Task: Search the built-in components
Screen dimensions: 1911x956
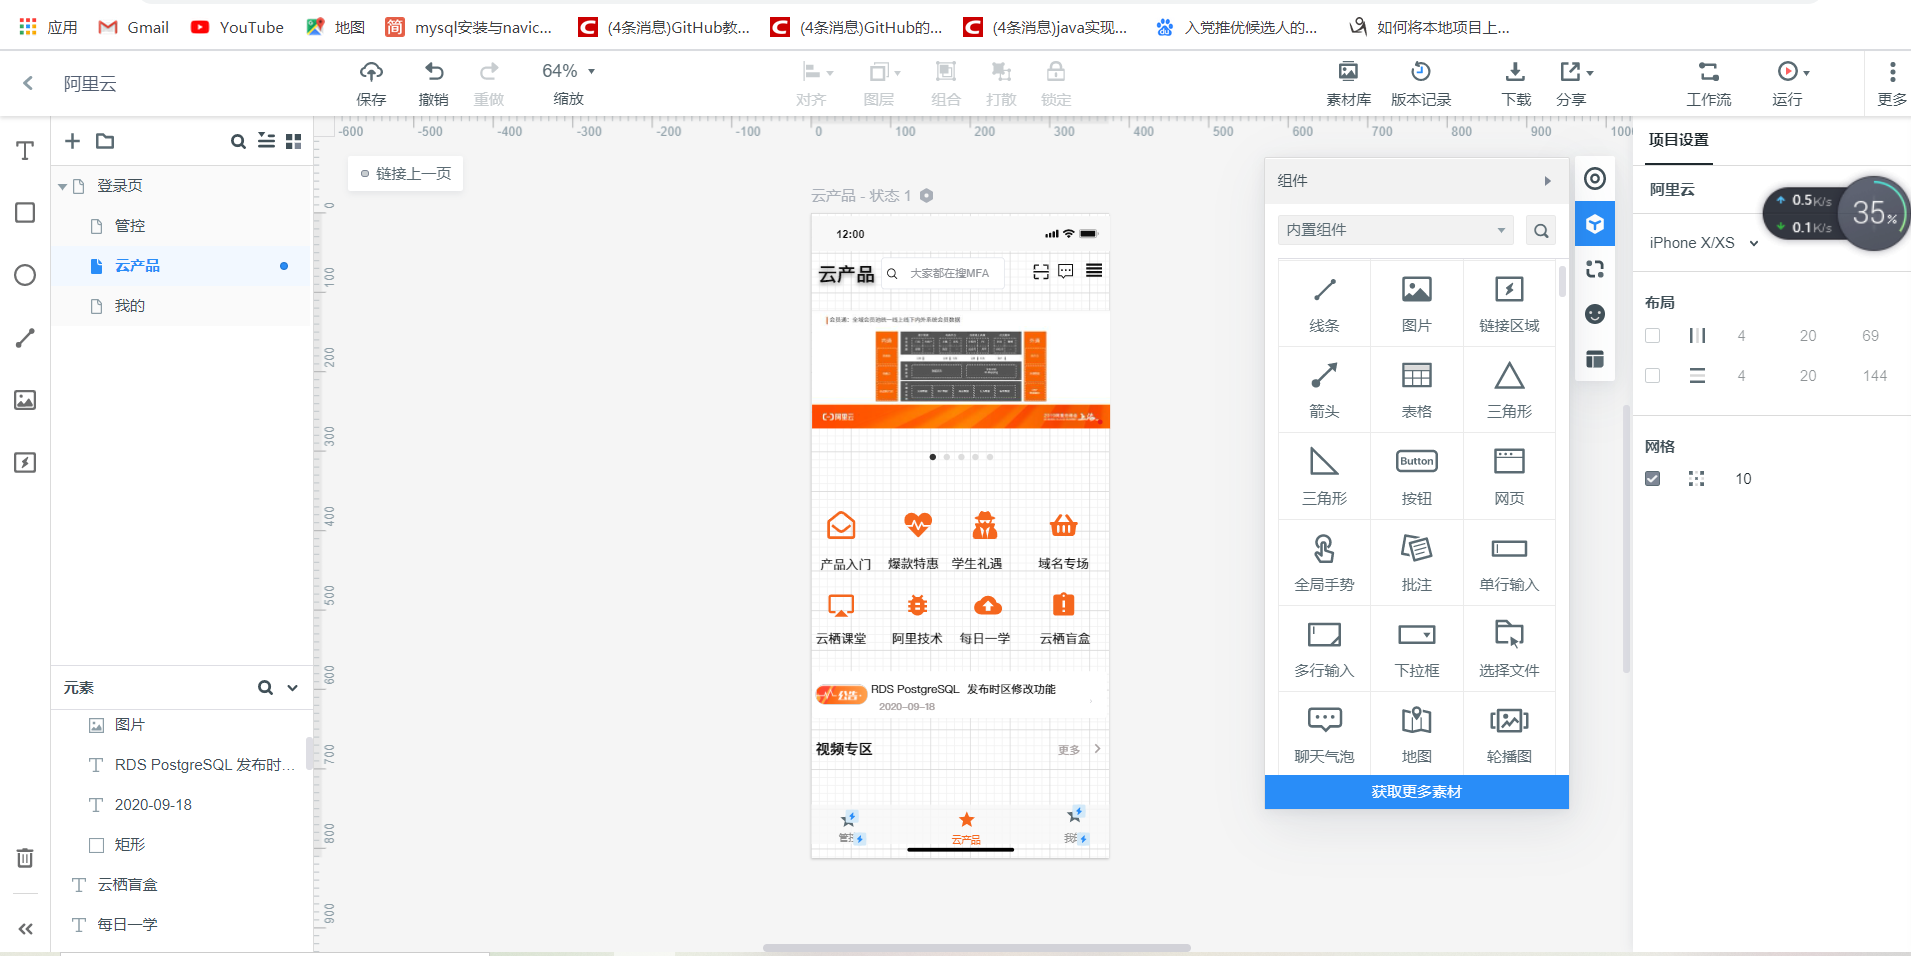Action: (x=1541, y=230)
